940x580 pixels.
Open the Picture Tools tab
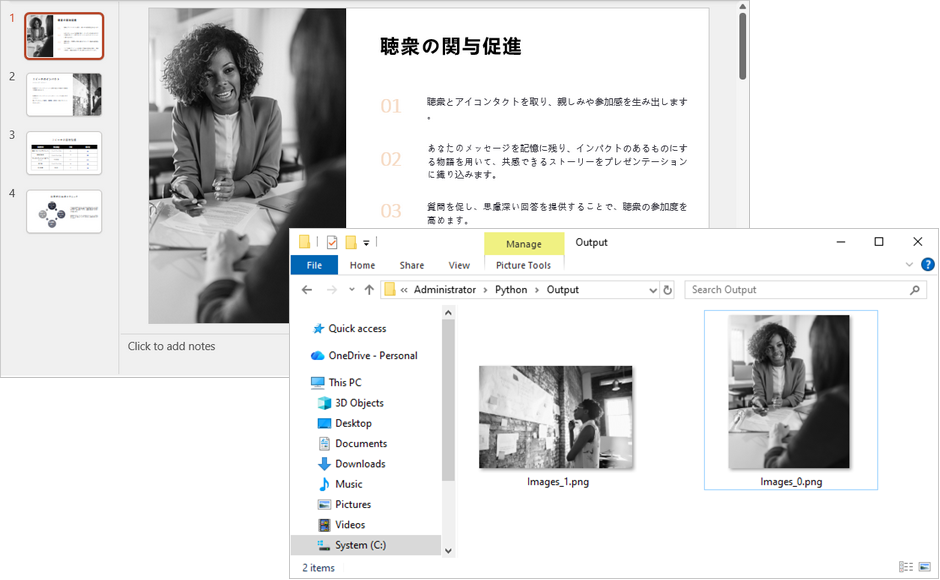coord(523,265)
